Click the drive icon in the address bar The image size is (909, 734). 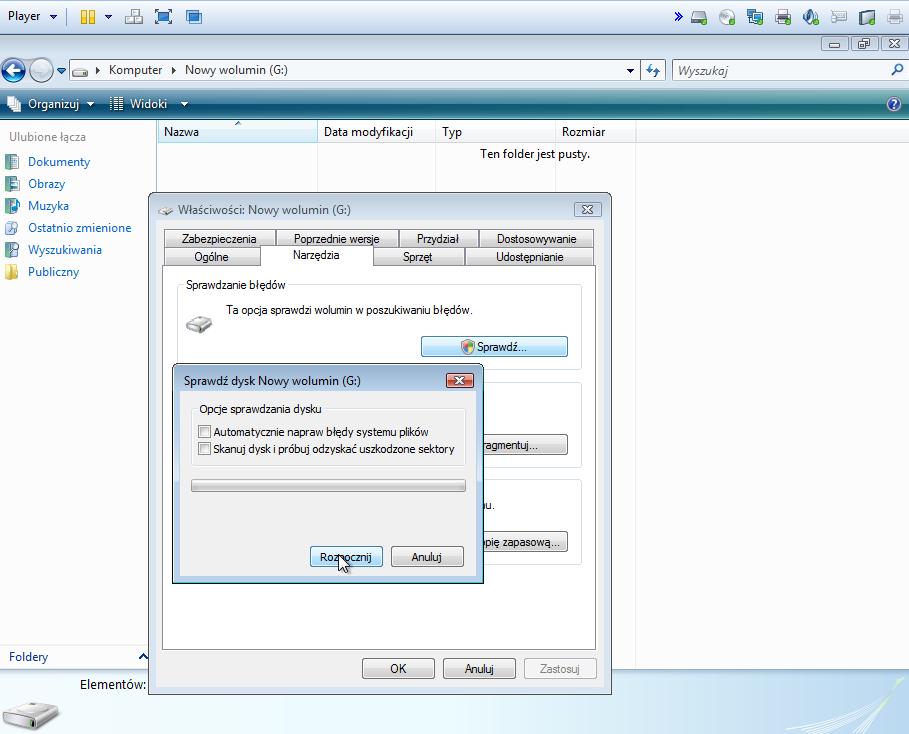click(x=80, y=71)
